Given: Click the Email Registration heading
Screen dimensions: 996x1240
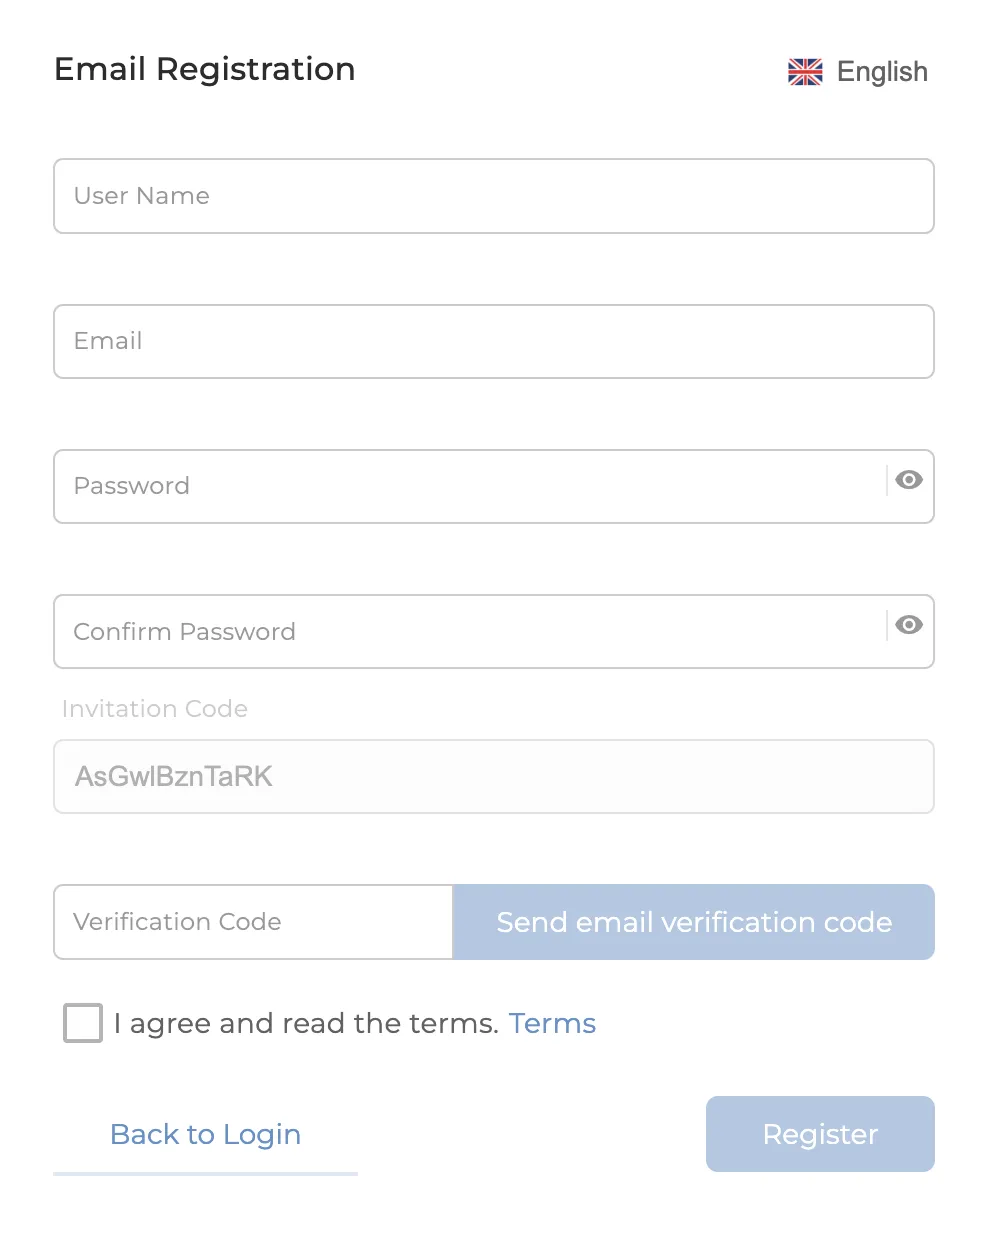Looking at the screenshot, I should (205, 69).
